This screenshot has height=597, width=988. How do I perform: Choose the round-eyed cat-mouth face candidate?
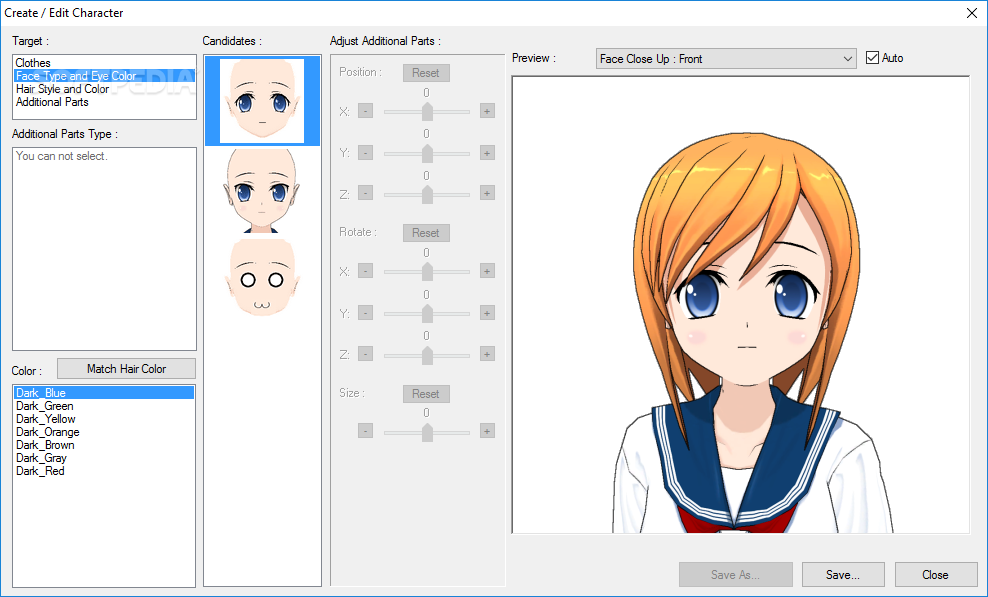(x=262, y=279)
